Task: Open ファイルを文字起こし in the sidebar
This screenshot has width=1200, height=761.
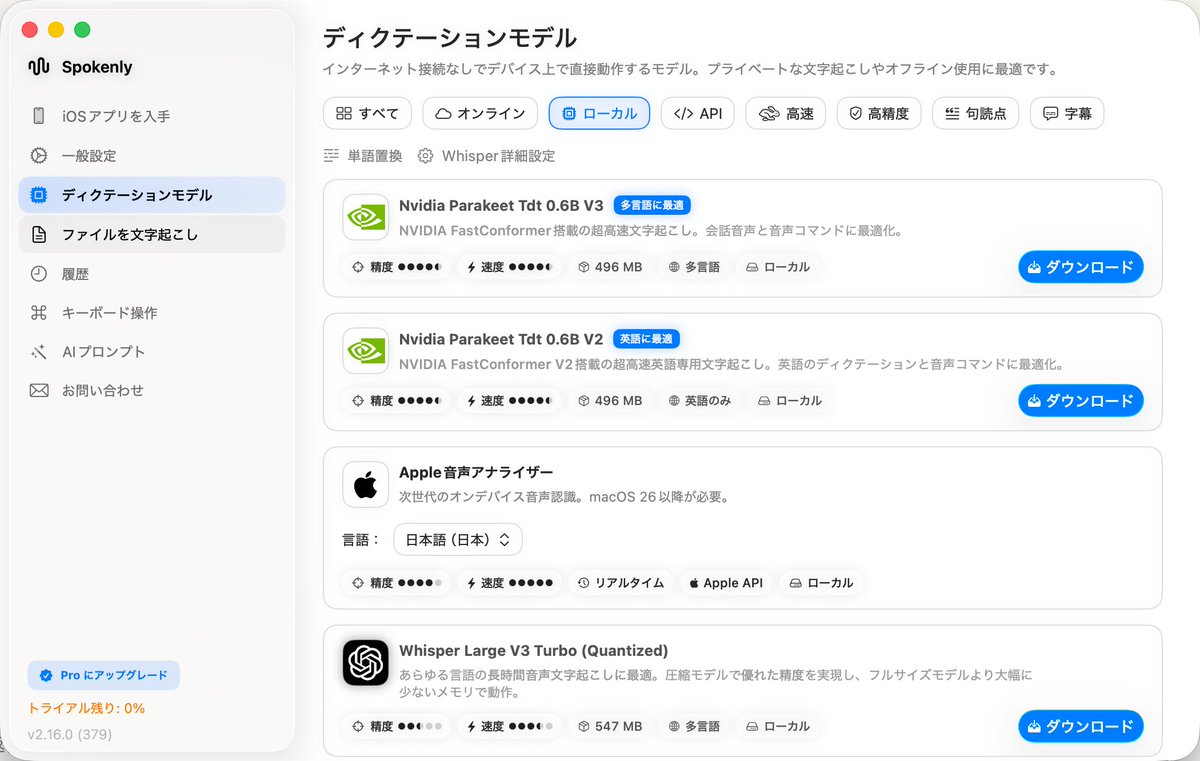Action: pos(152,235)
